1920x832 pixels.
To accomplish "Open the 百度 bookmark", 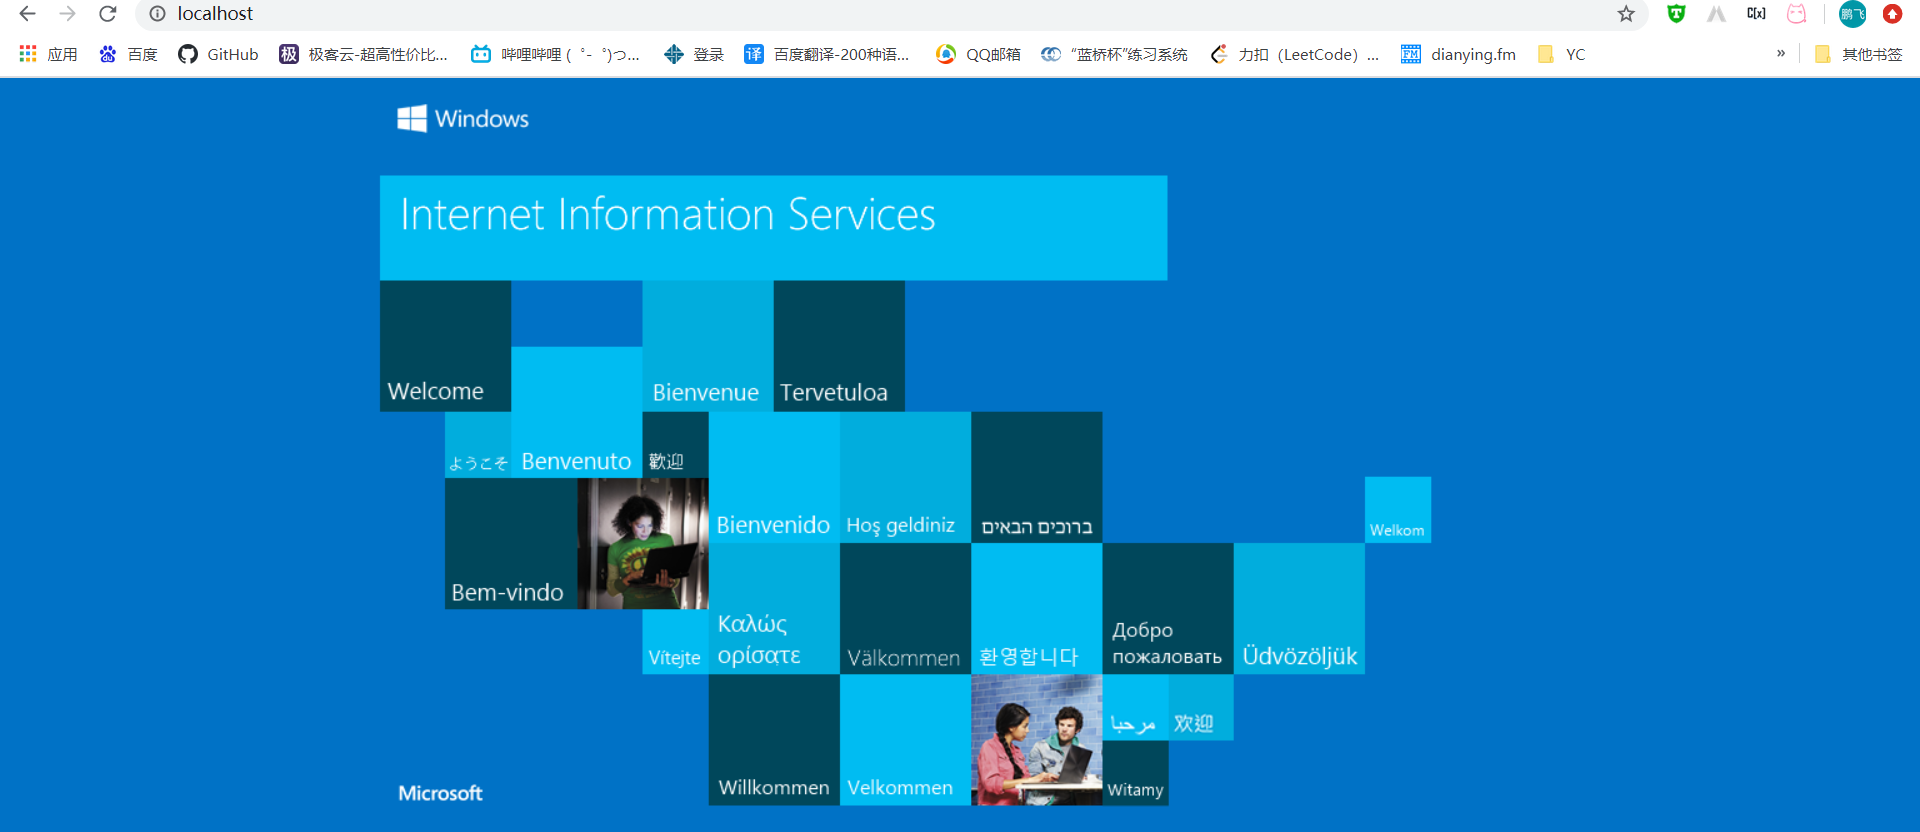I will click(128, 54).
